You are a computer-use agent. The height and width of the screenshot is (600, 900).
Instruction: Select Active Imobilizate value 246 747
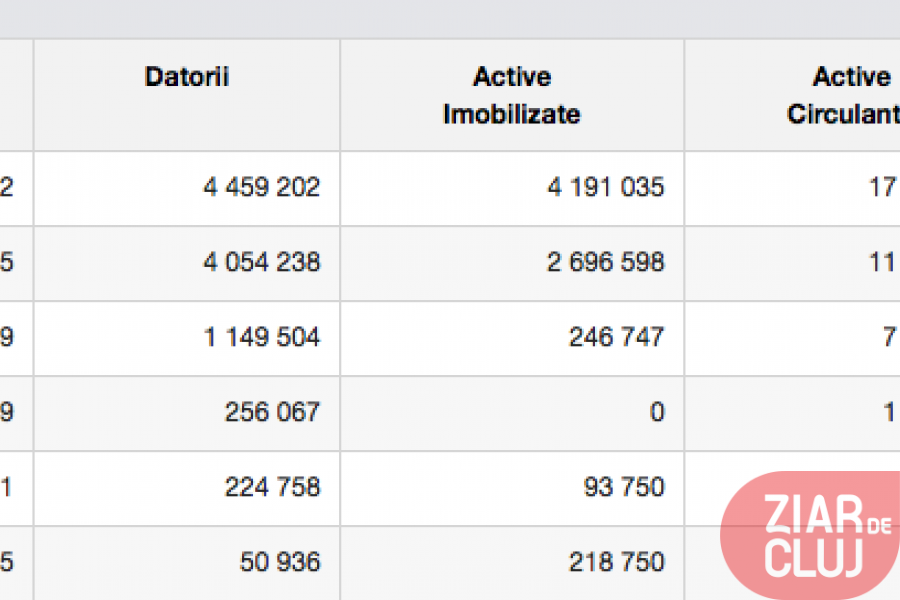[617, 337]
